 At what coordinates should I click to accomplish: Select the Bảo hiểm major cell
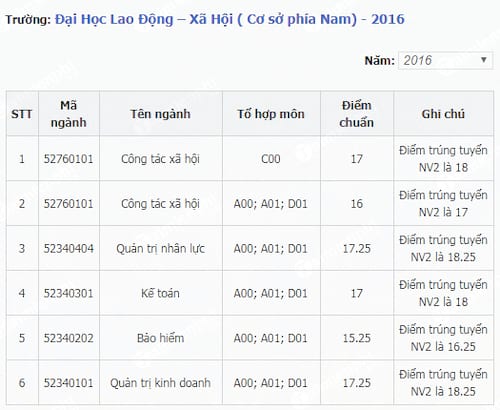coord(161,338)
